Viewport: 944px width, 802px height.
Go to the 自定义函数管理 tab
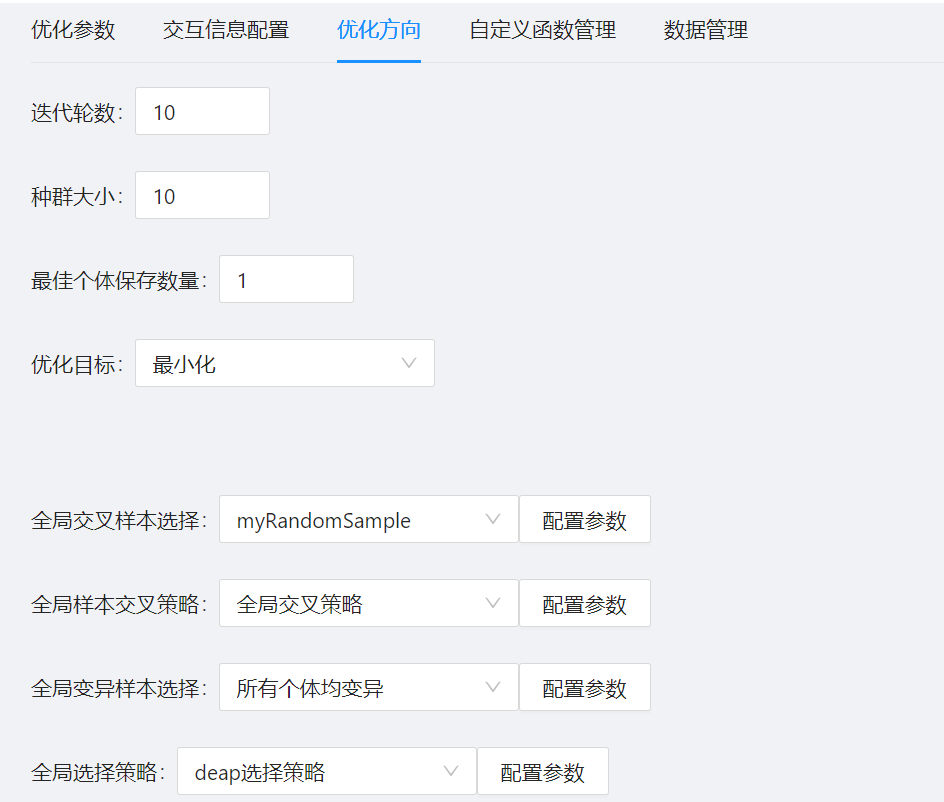click(x=542, y=30)
